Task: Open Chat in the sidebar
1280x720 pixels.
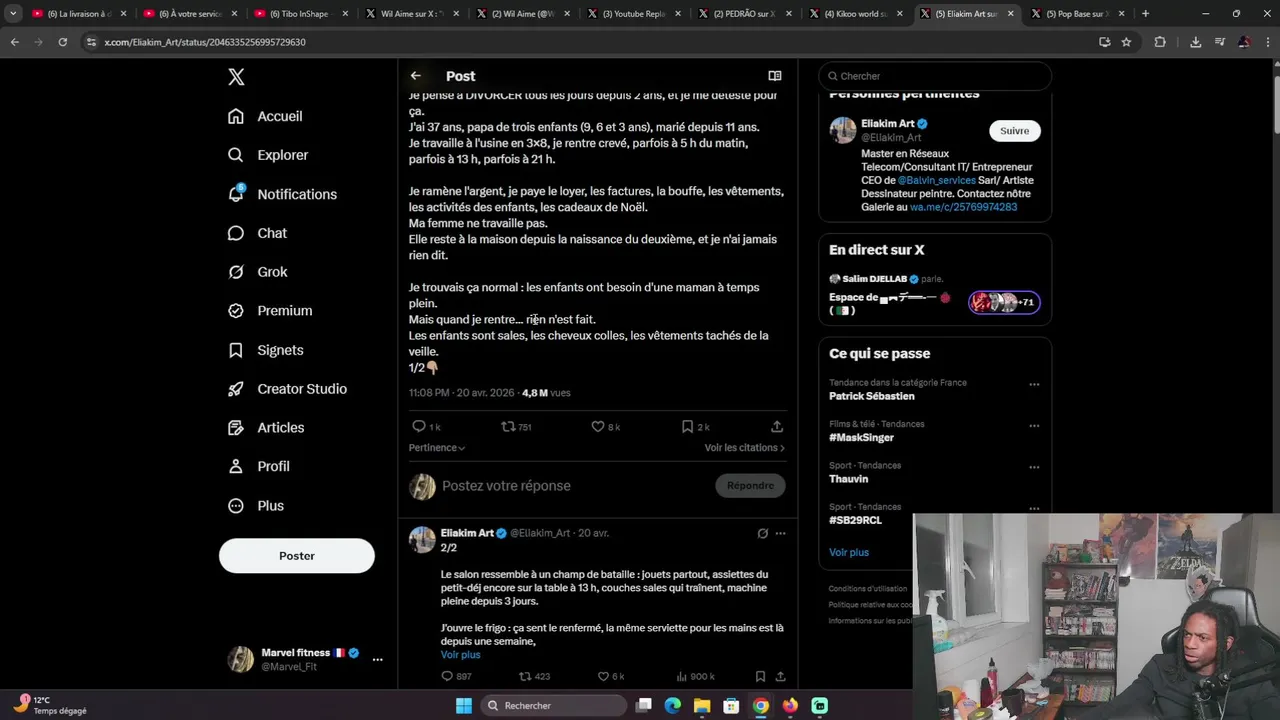Action: 257,233
